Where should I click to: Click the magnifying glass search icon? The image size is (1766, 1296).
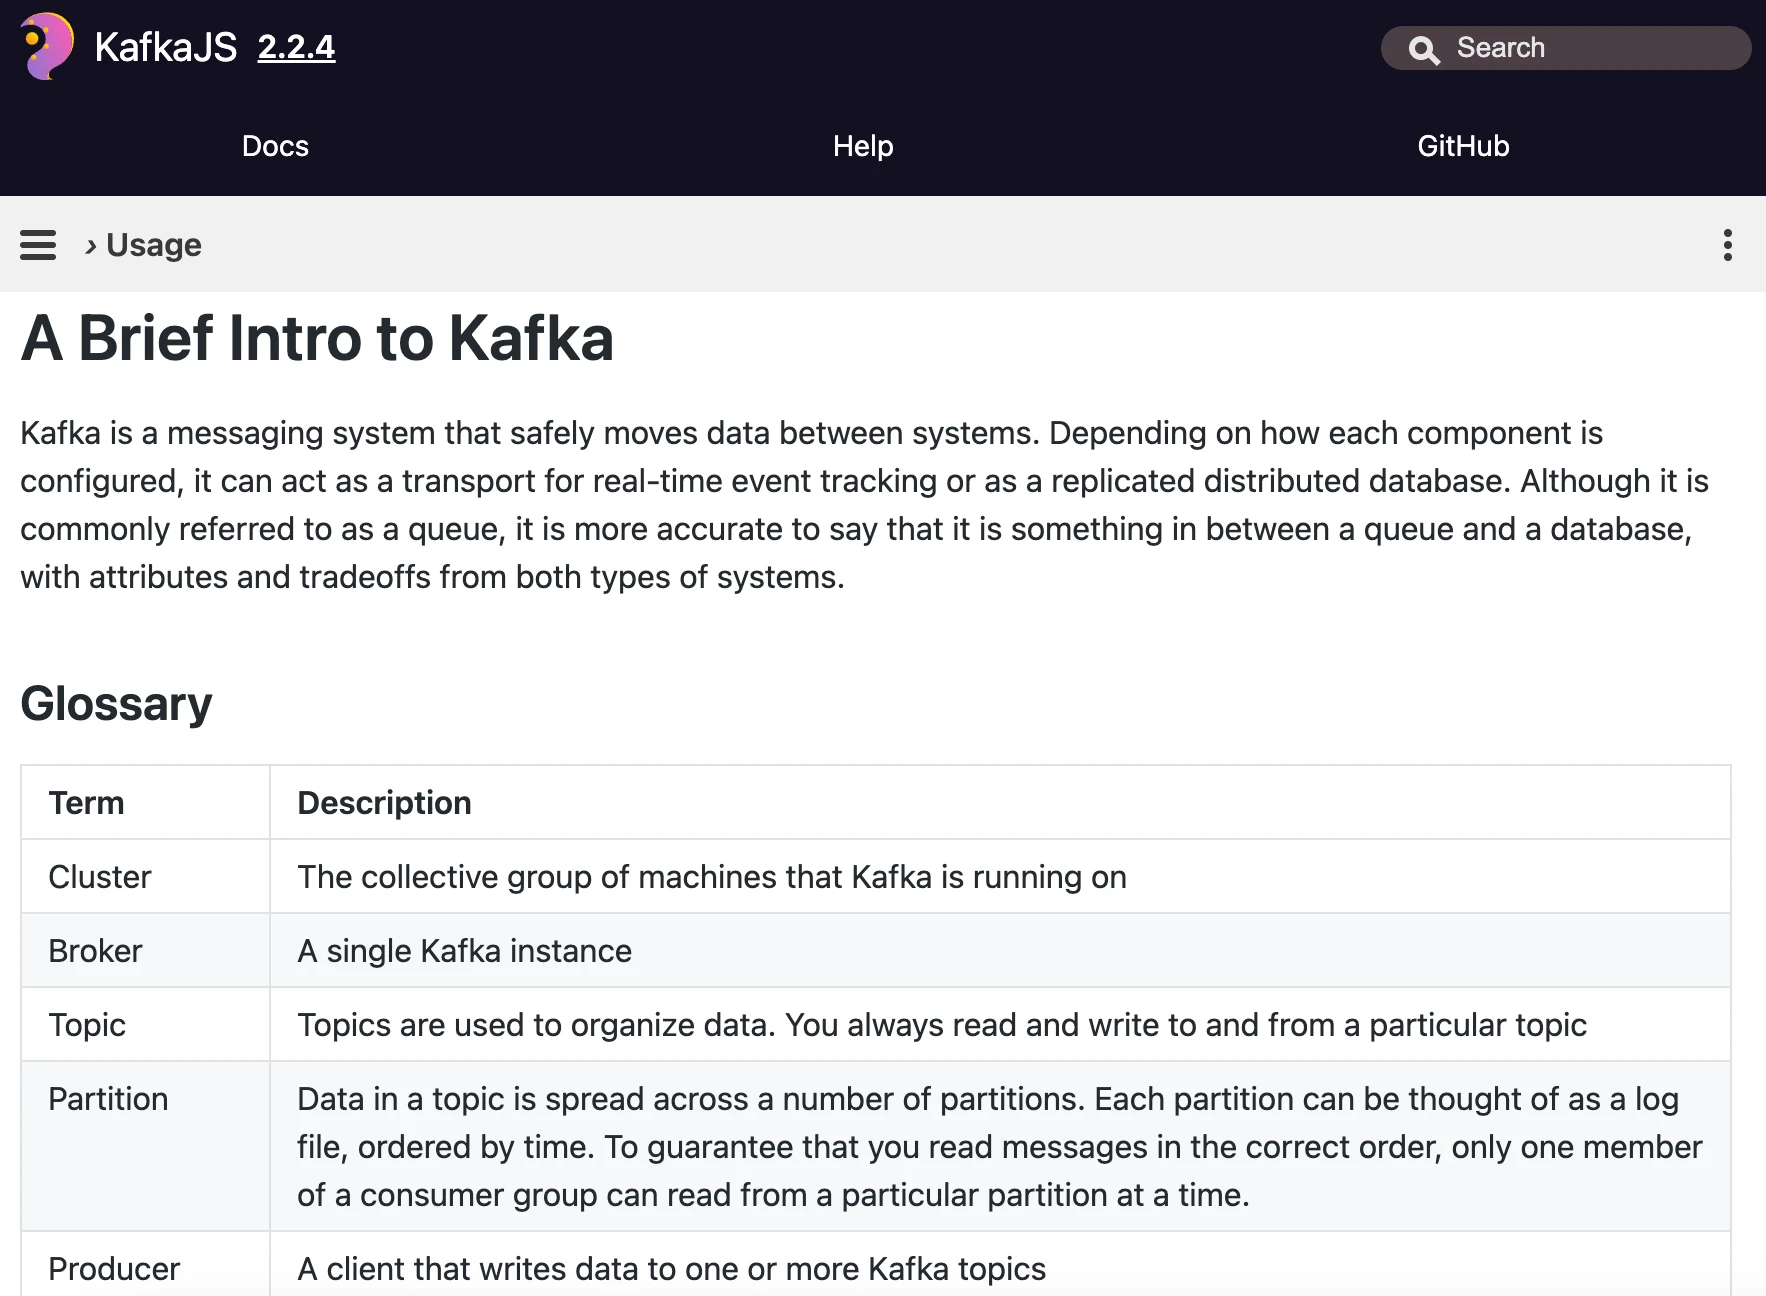click(x=1423, y=49)
